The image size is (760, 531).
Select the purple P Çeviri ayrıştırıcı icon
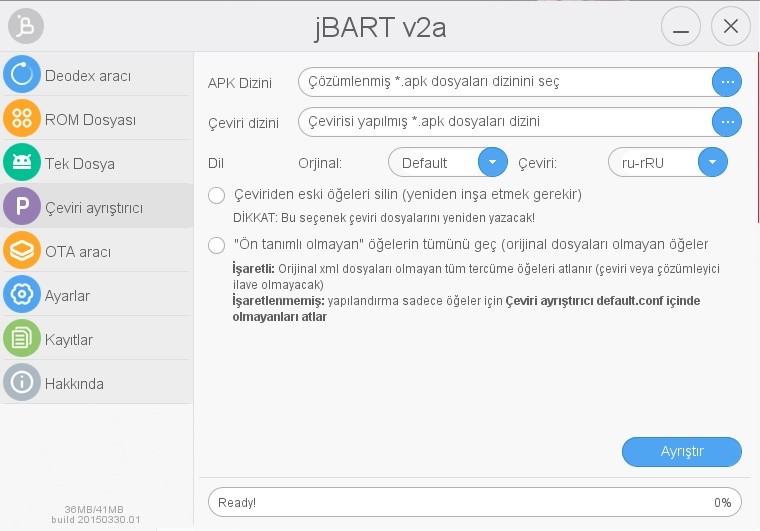[22, 206]
